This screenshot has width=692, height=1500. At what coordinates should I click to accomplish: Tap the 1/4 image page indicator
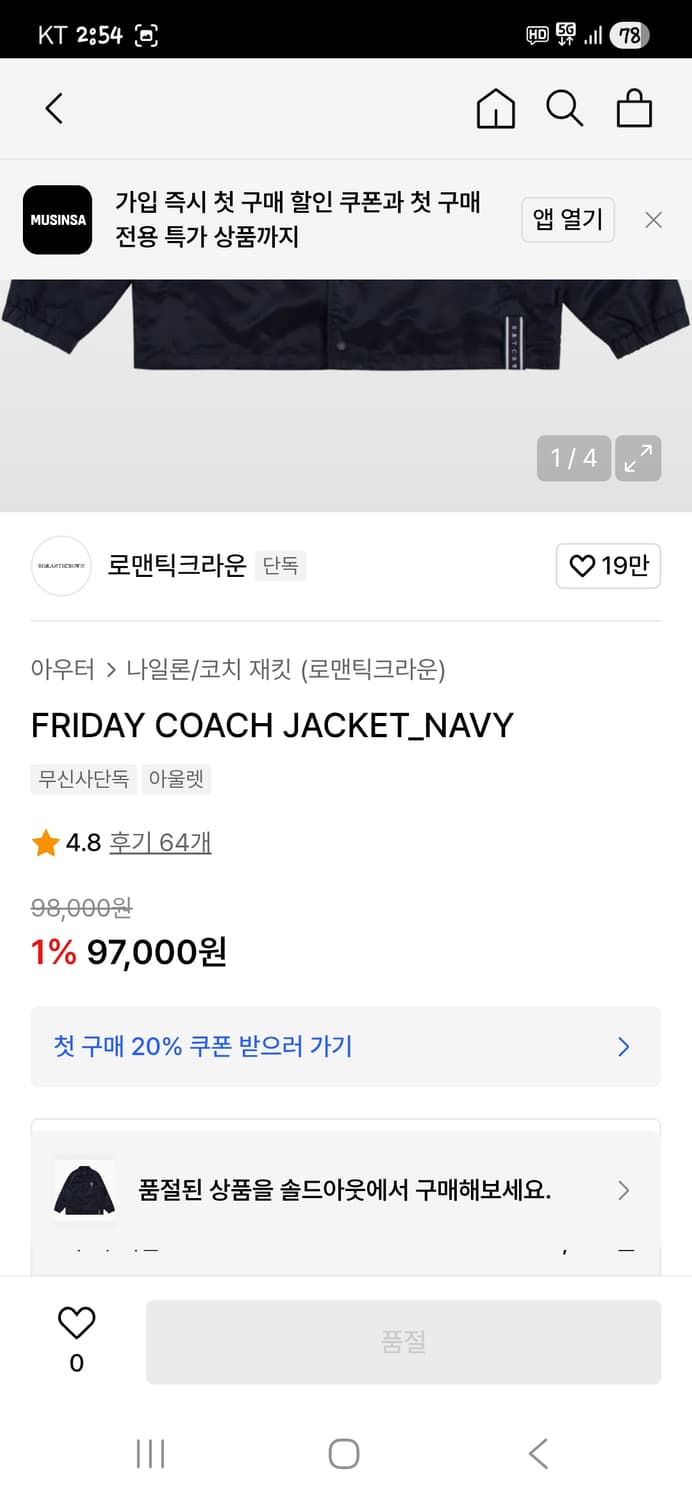tap(574, 458)
